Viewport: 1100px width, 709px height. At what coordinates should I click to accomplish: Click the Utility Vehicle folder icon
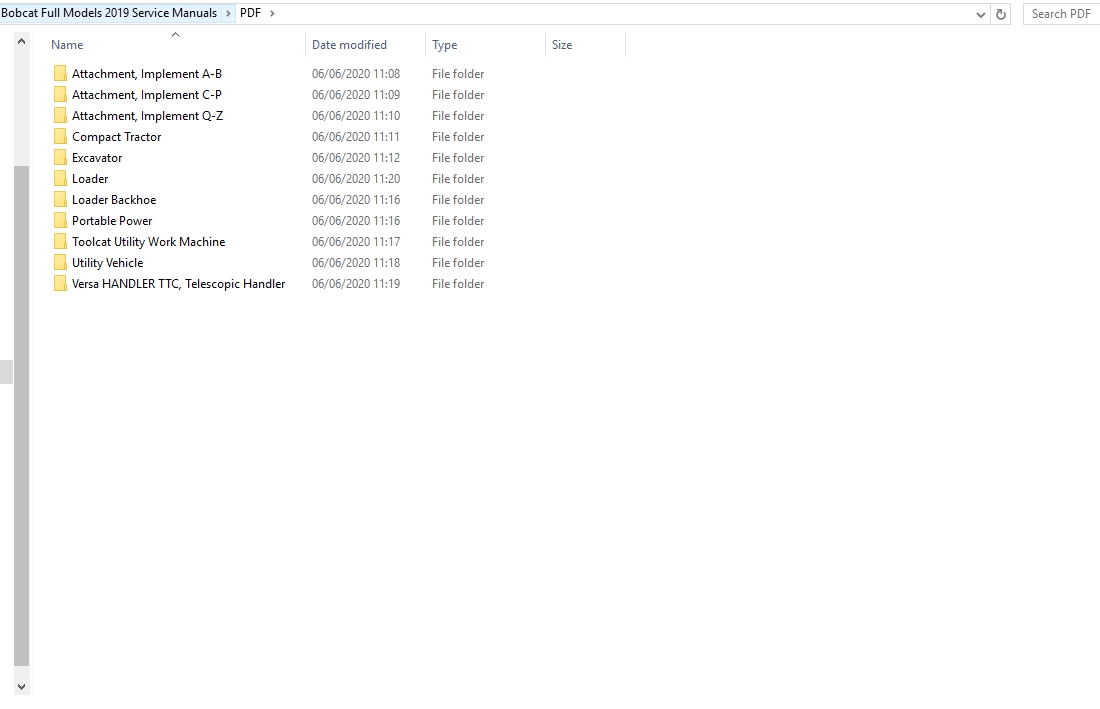[x=60, y=263]
